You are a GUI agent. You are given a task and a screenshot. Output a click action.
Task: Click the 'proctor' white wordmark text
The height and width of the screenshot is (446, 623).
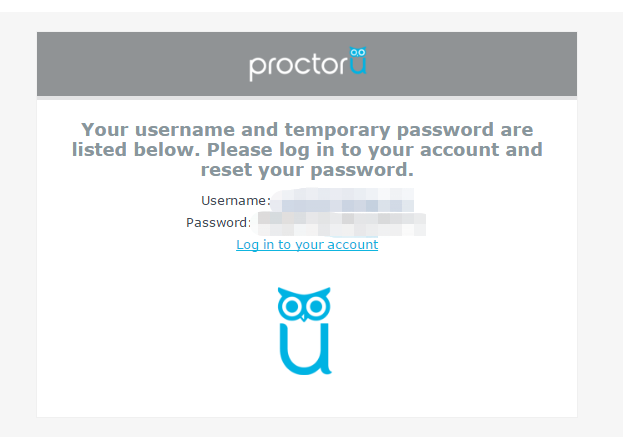click(x=299, y=66)
